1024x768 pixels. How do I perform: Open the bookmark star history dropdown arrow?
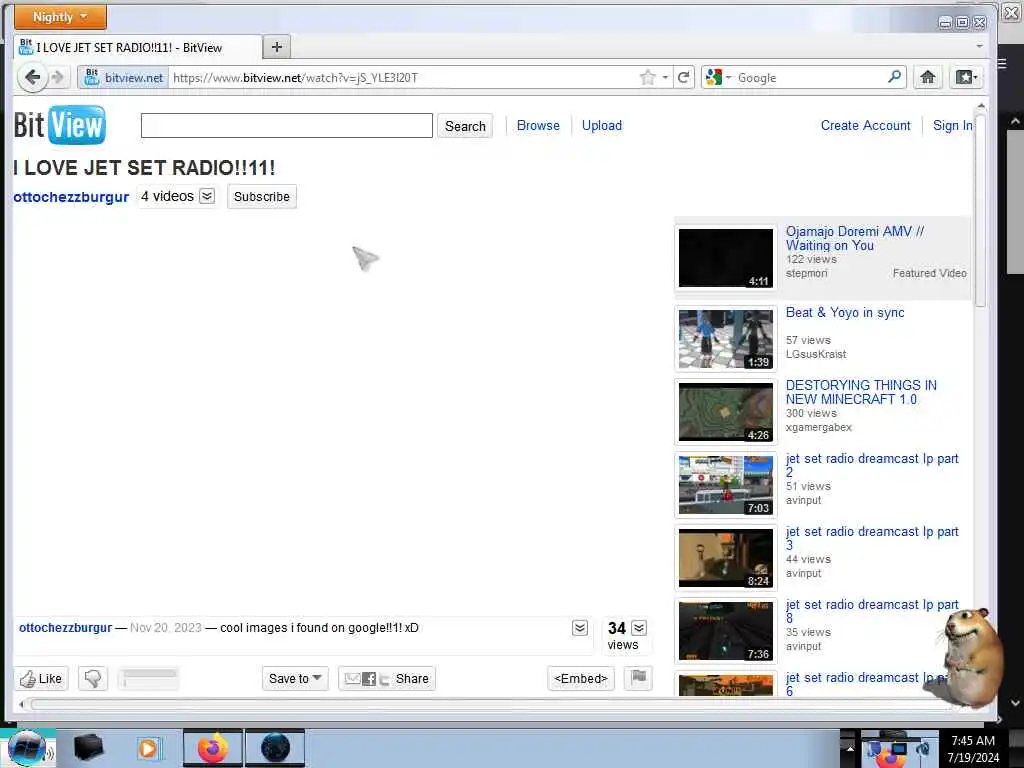pos(665,78)
